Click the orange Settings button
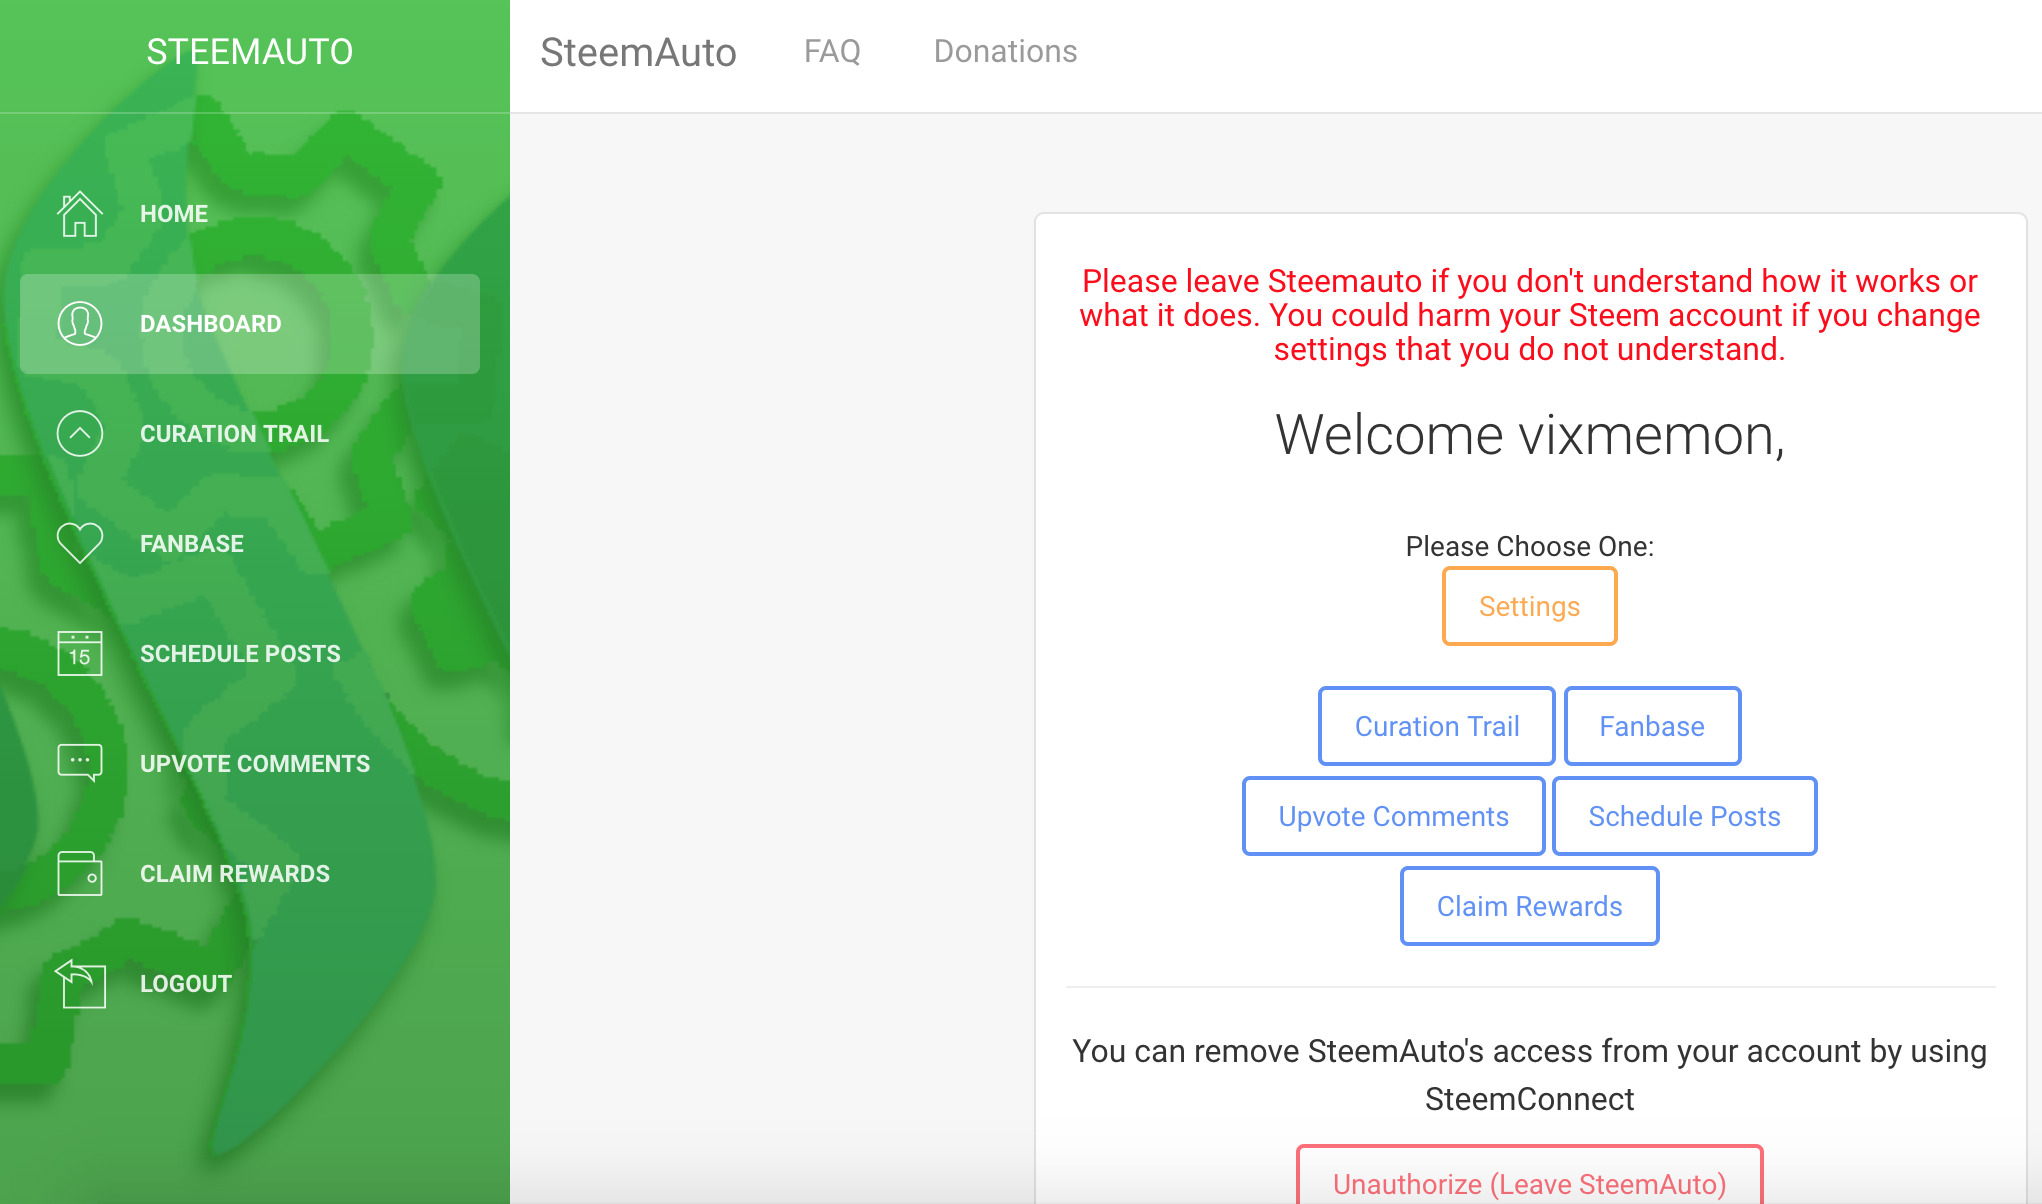Viewport: 2042px width, 1204px height. tap(1529, 606)
